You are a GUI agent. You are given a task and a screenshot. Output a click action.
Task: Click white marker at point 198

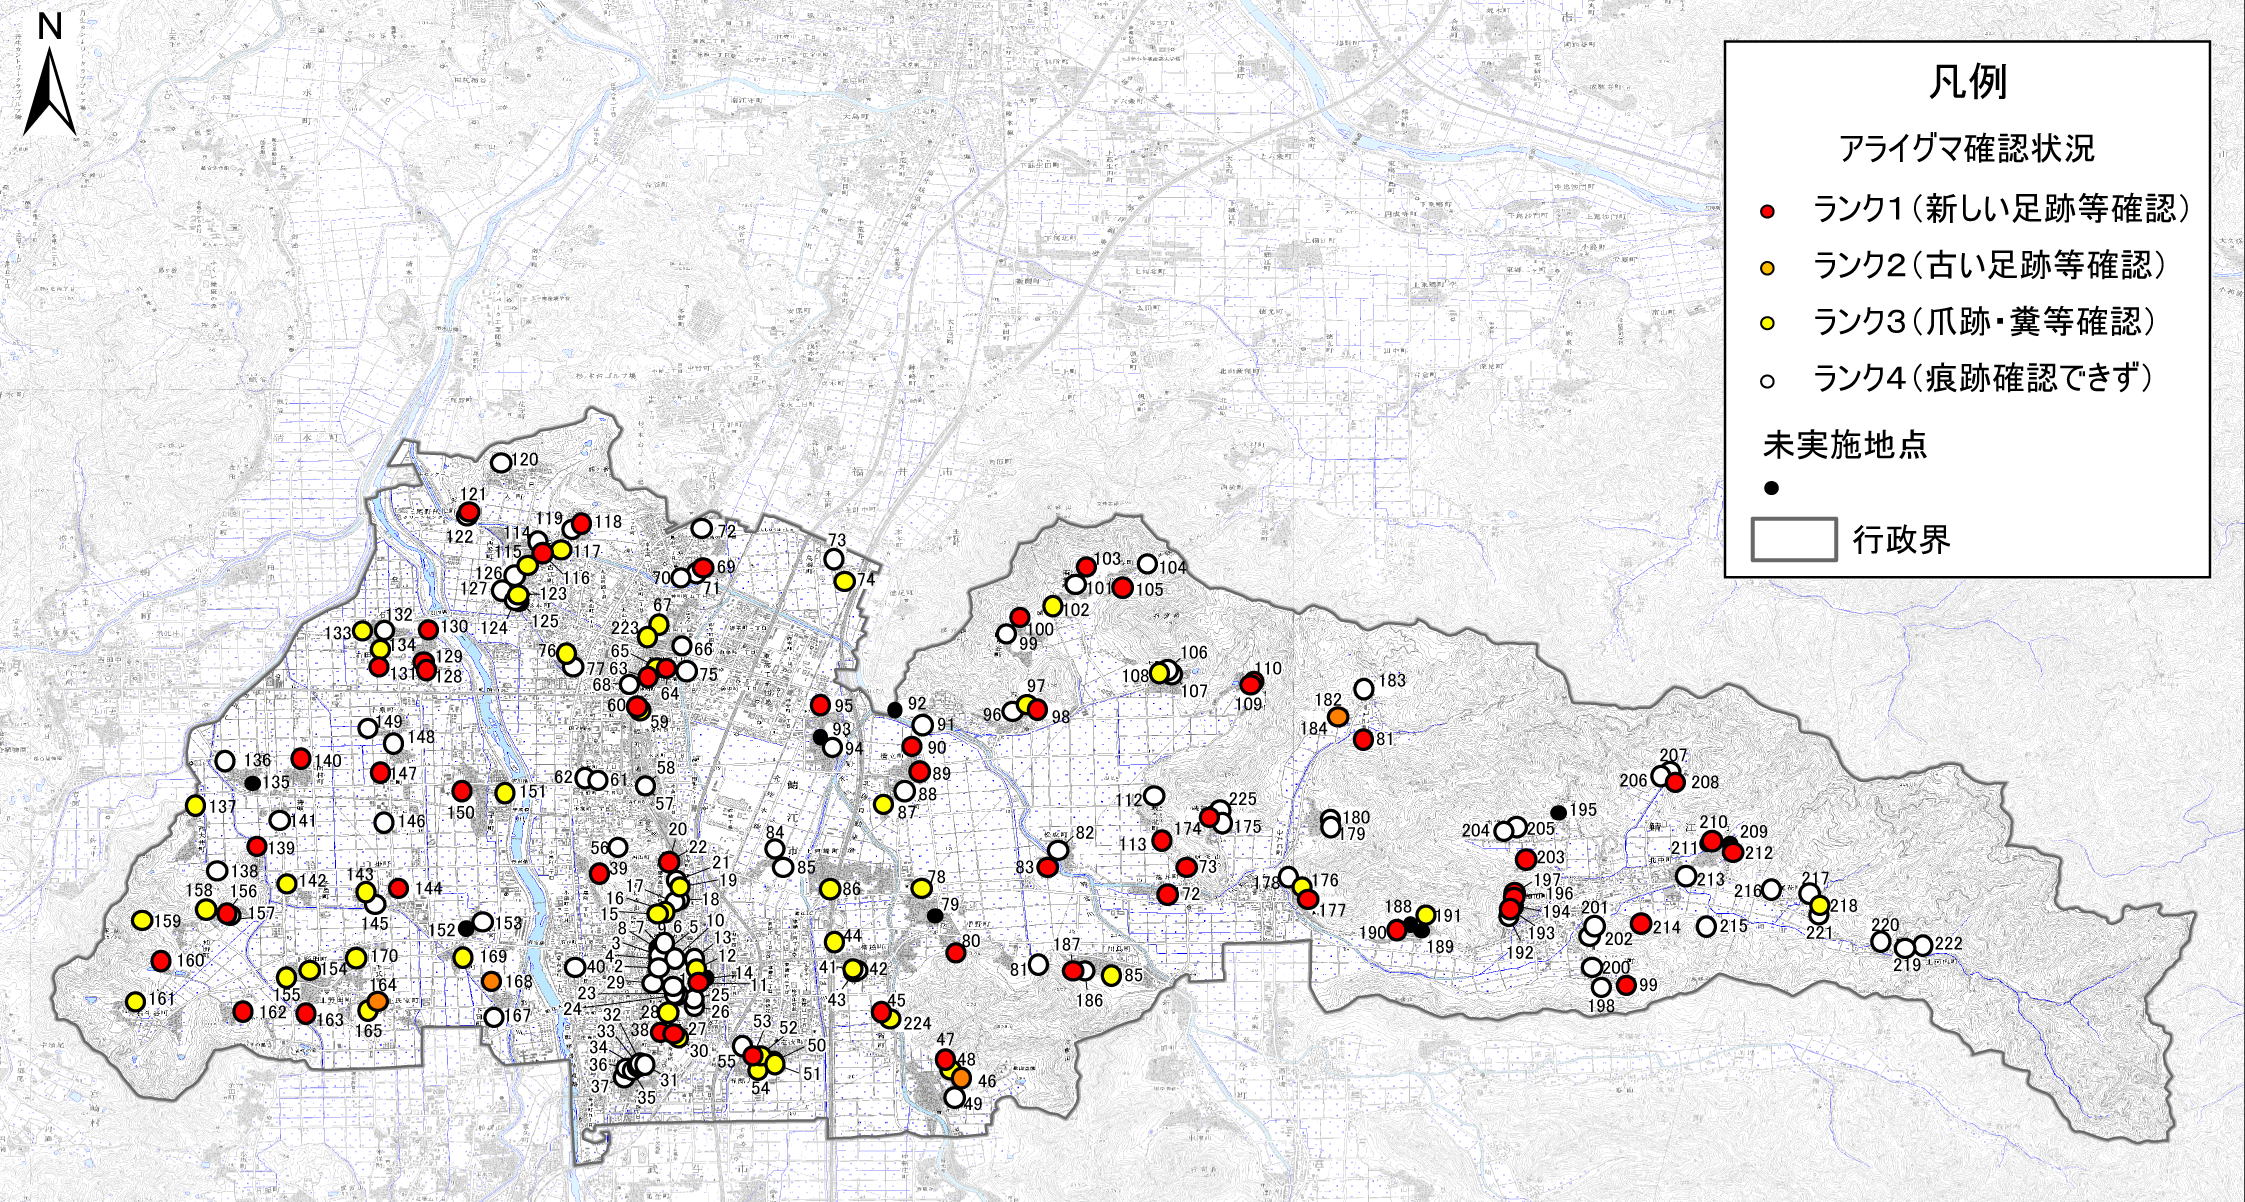point(1602,987)
